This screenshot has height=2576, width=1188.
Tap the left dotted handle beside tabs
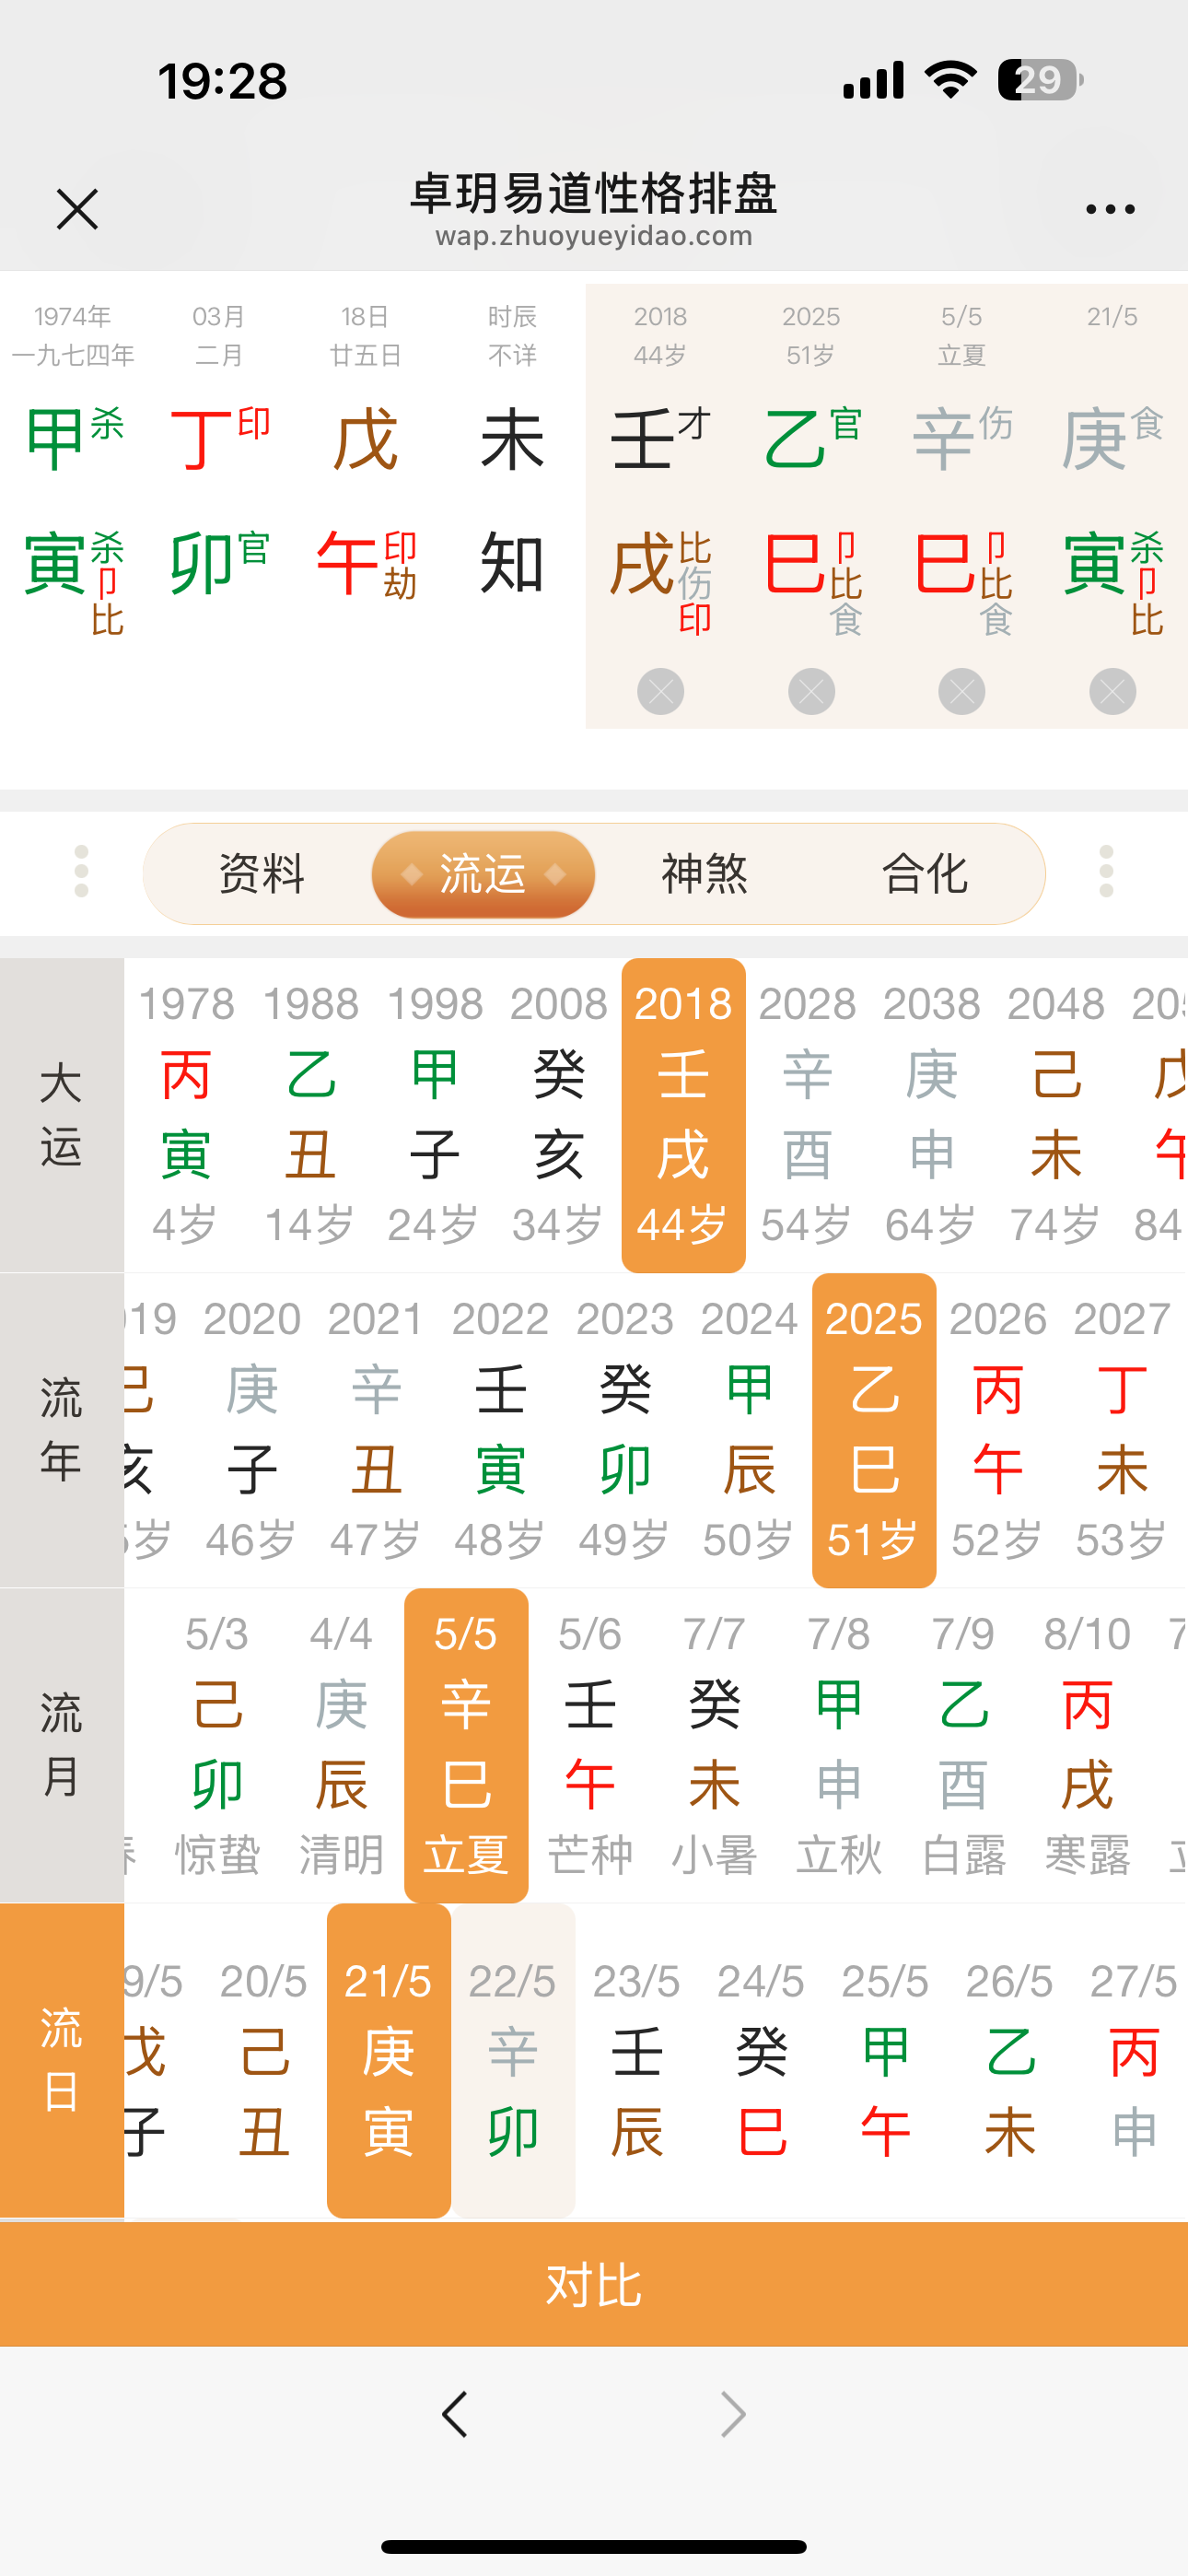pyautogui.click(x=82, y=872)
